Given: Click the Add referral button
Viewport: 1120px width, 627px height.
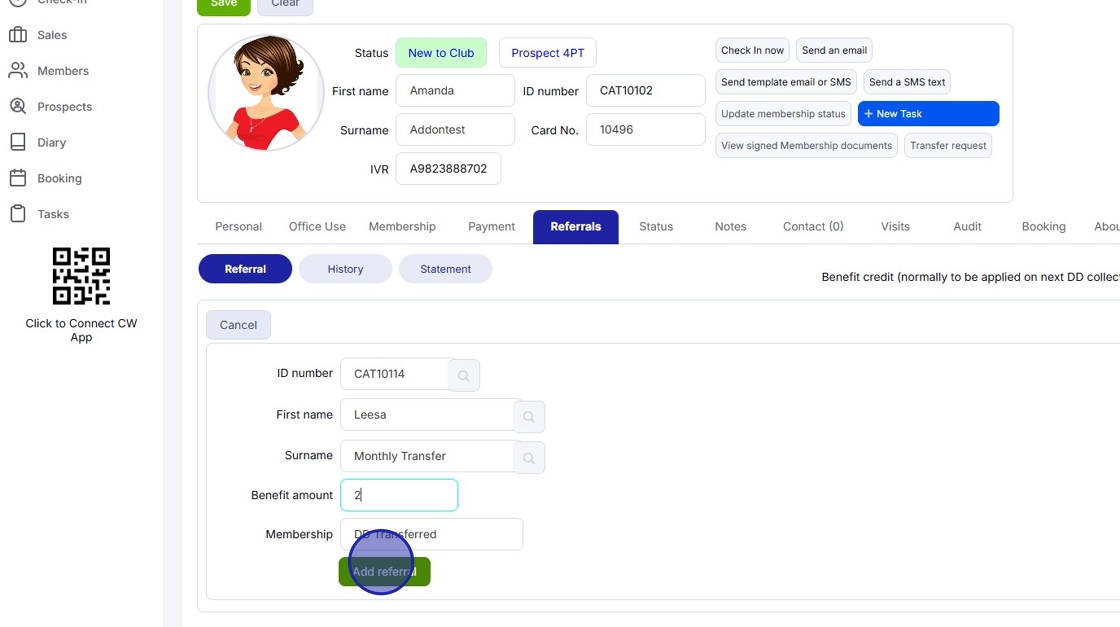Looking at the screenshot, I should point(384,571).
